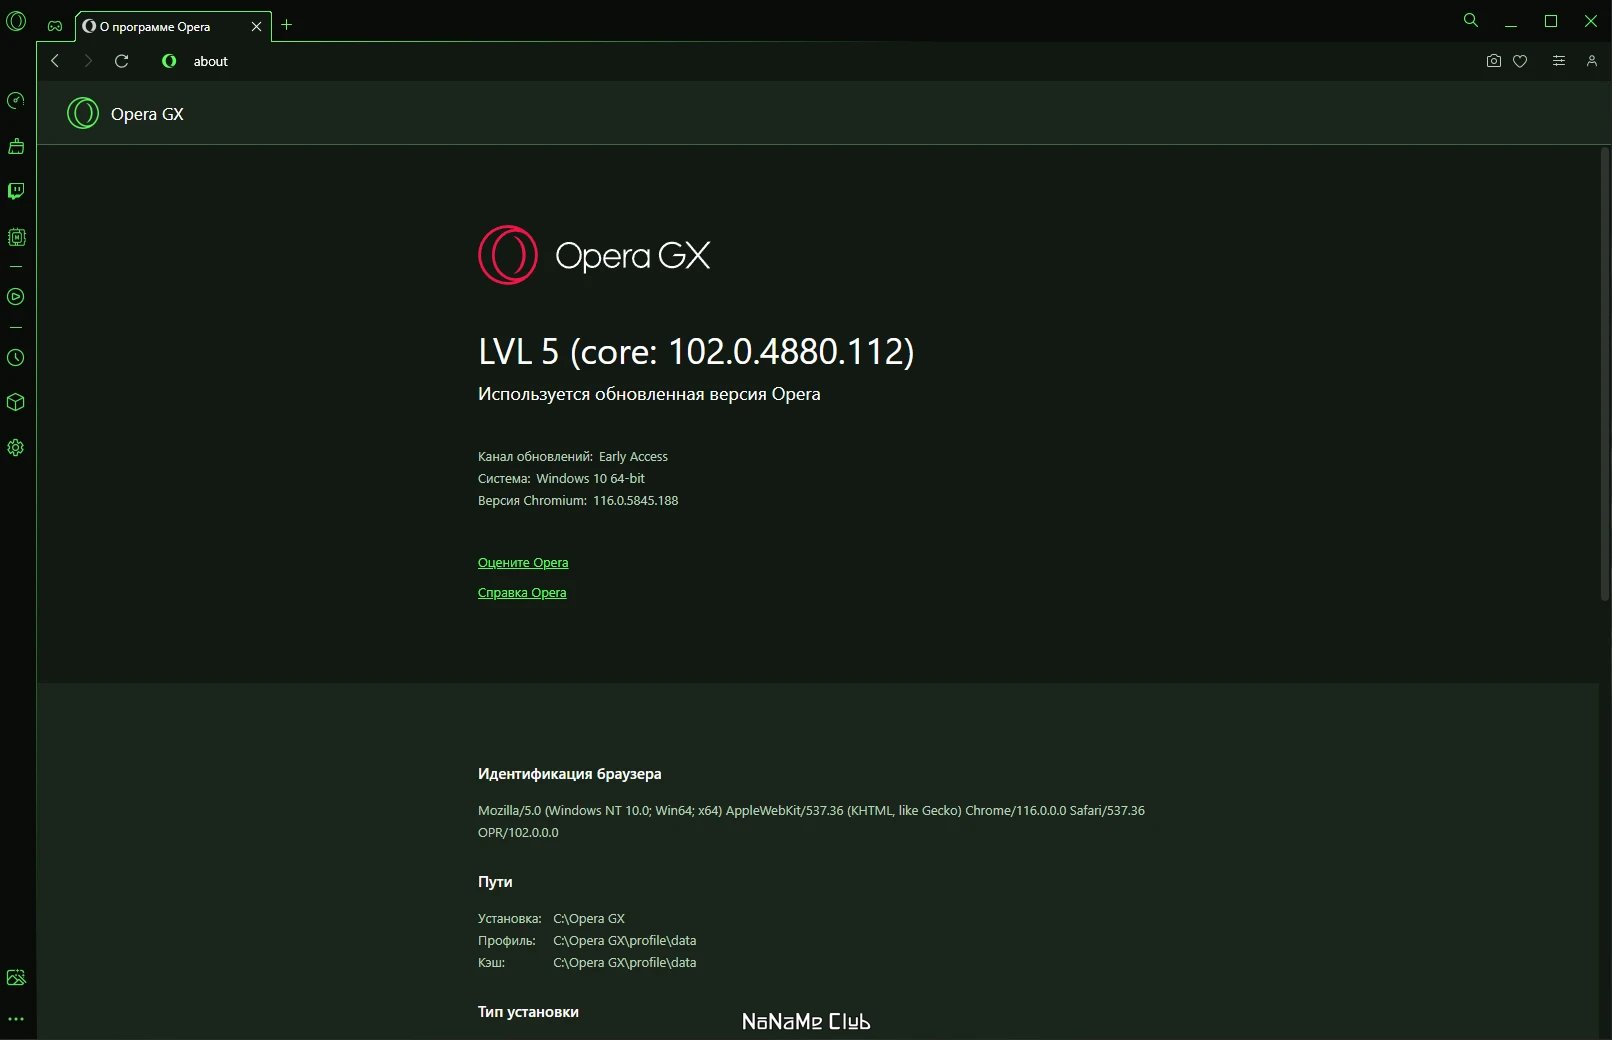Open sidebar three-dots setup menu
Image resolution: width=1612 pixels, height=1040 pixels.
coord(16,1019)
